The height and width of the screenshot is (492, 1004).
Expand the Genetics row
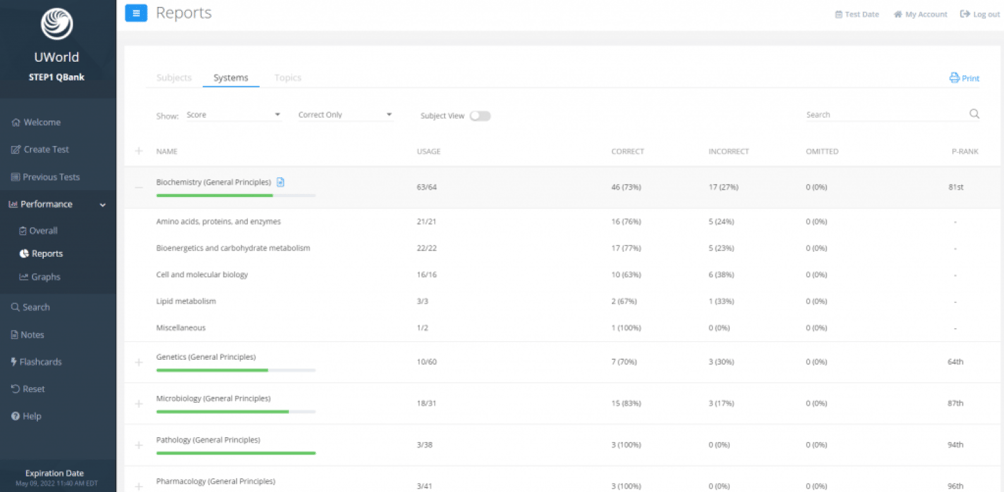(139, 362)
